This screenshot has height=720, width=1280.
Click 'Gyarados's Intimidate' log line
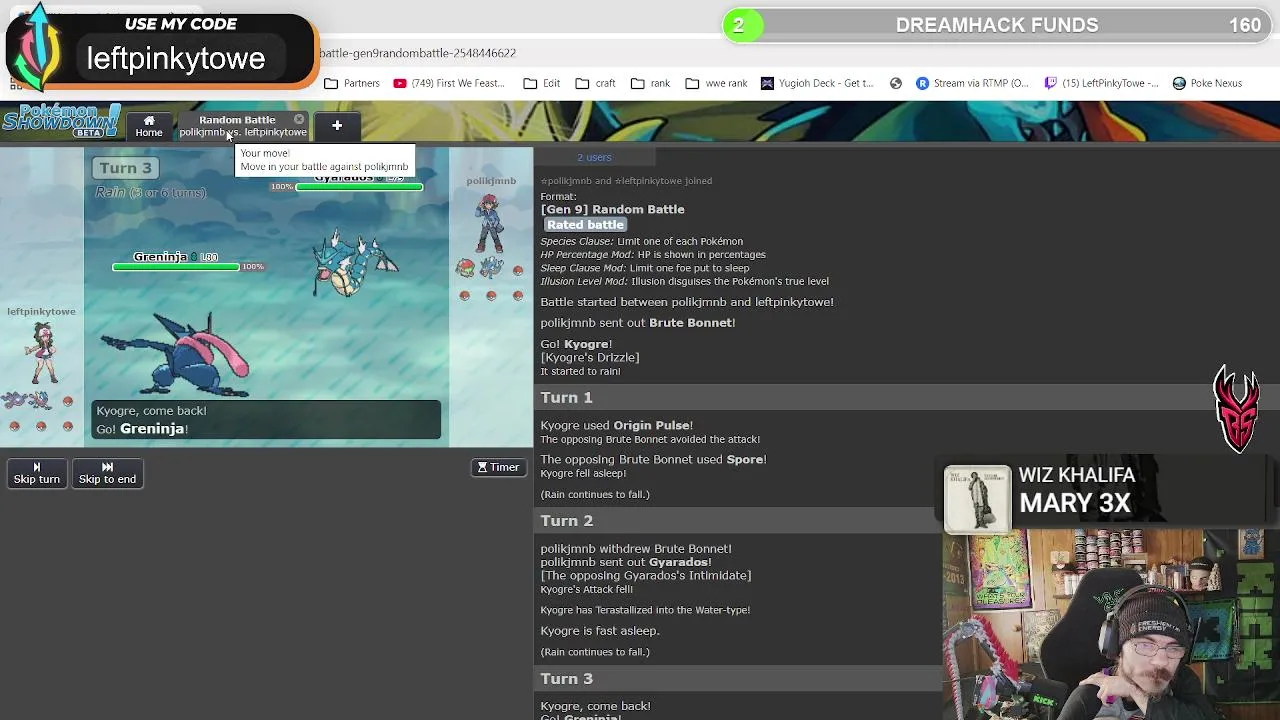pyautogui.click(x=645, y=575)
